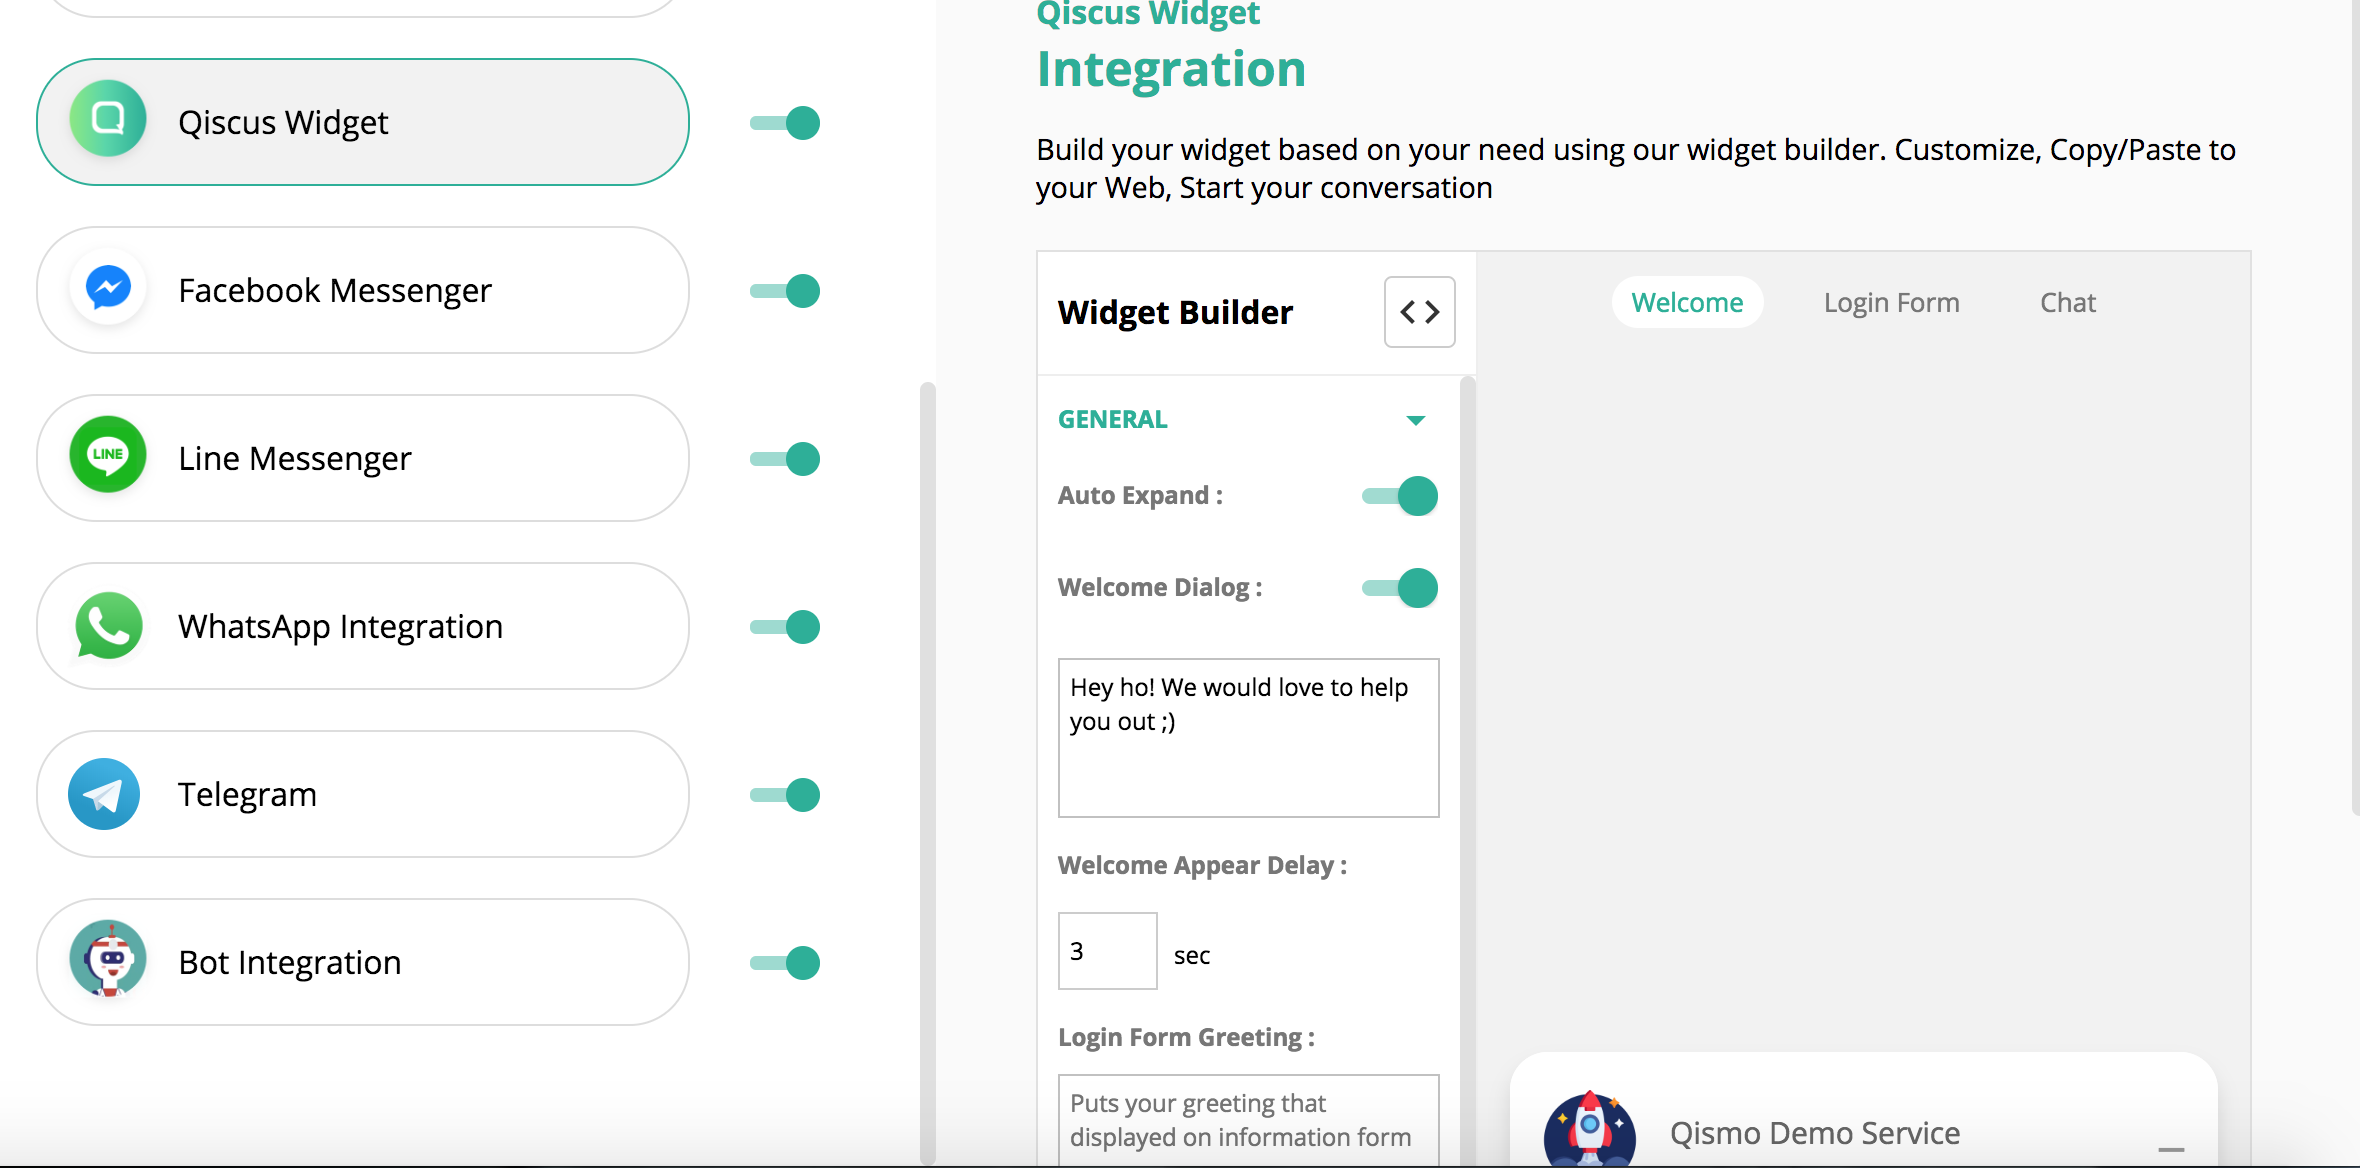This screenshot has height=1168, width=2360.
Task: Click the Facebook Messenger icon
Action: tap(107, 289)
